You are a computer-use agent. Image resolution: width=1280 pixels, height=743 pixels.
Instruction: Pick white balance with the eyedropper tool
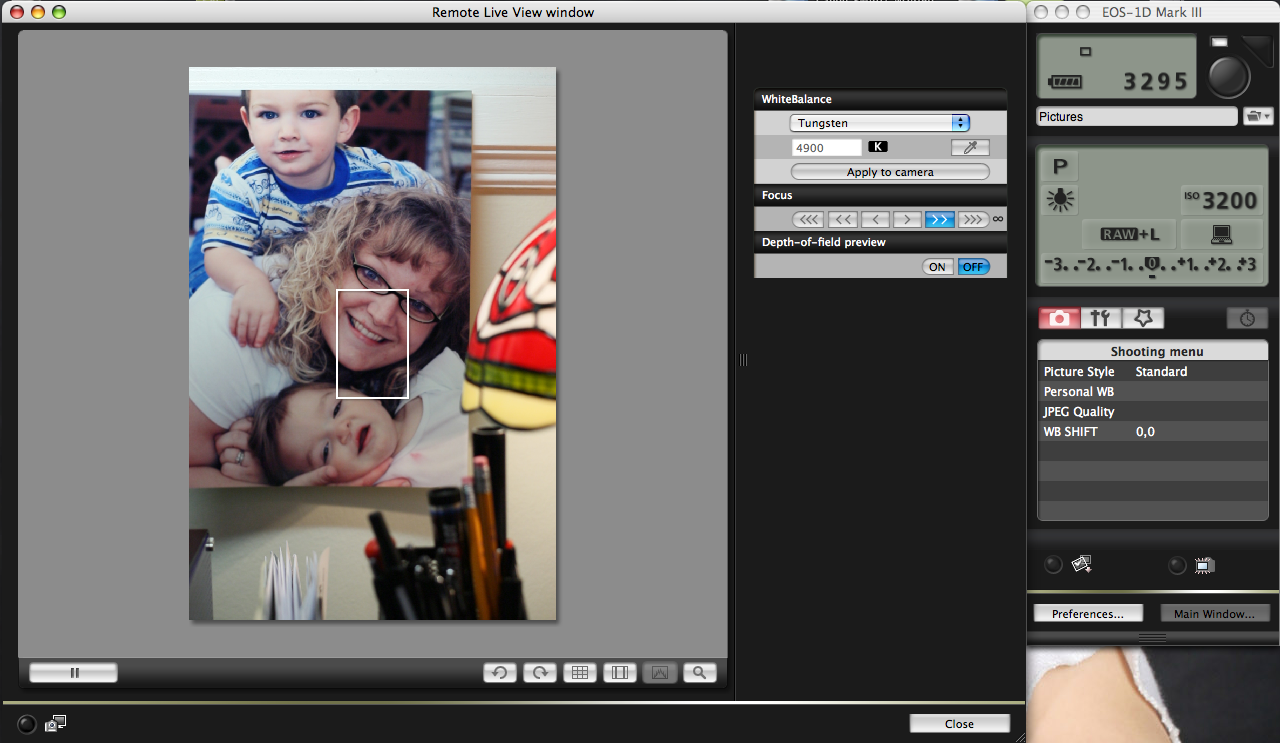click(x=969, y=148)
